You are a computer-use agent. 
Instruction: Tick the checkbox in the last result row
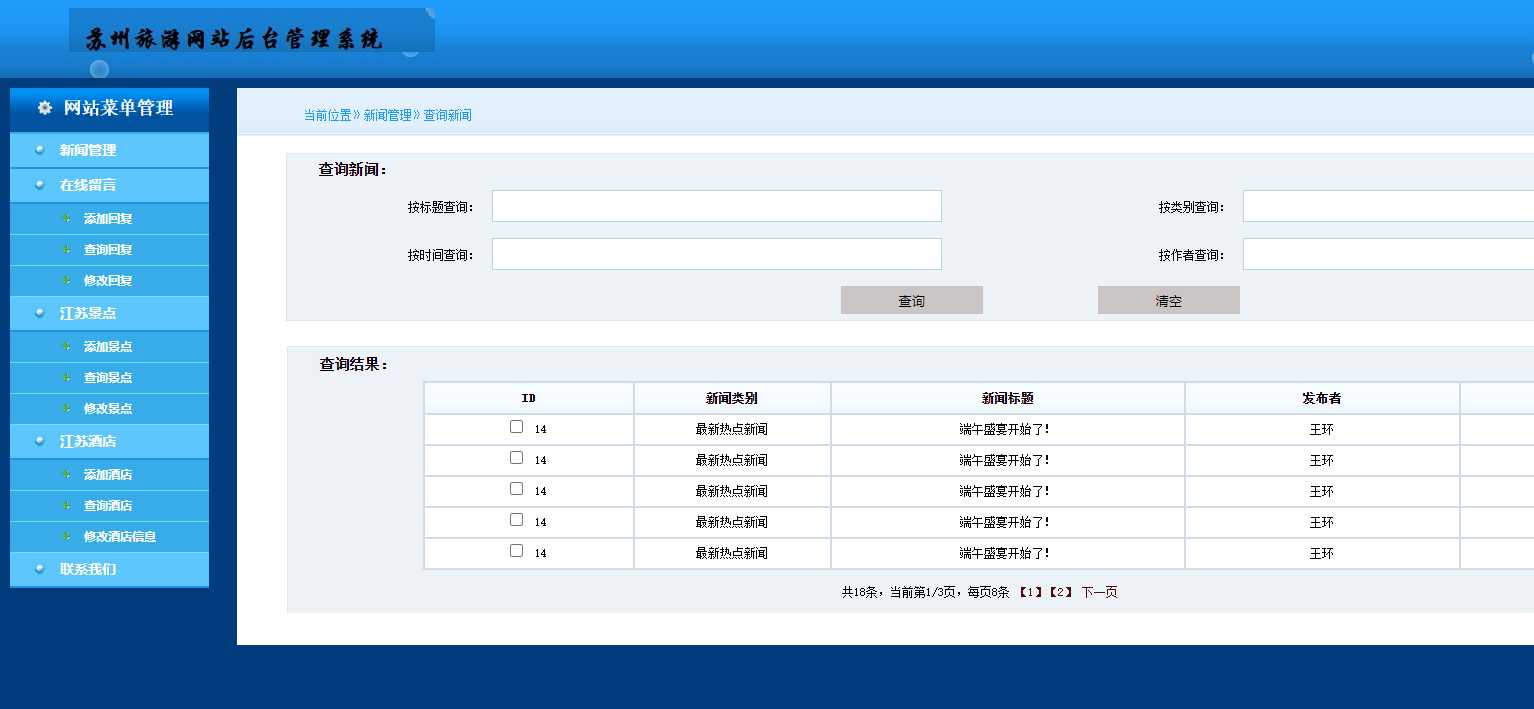point(516,550)
